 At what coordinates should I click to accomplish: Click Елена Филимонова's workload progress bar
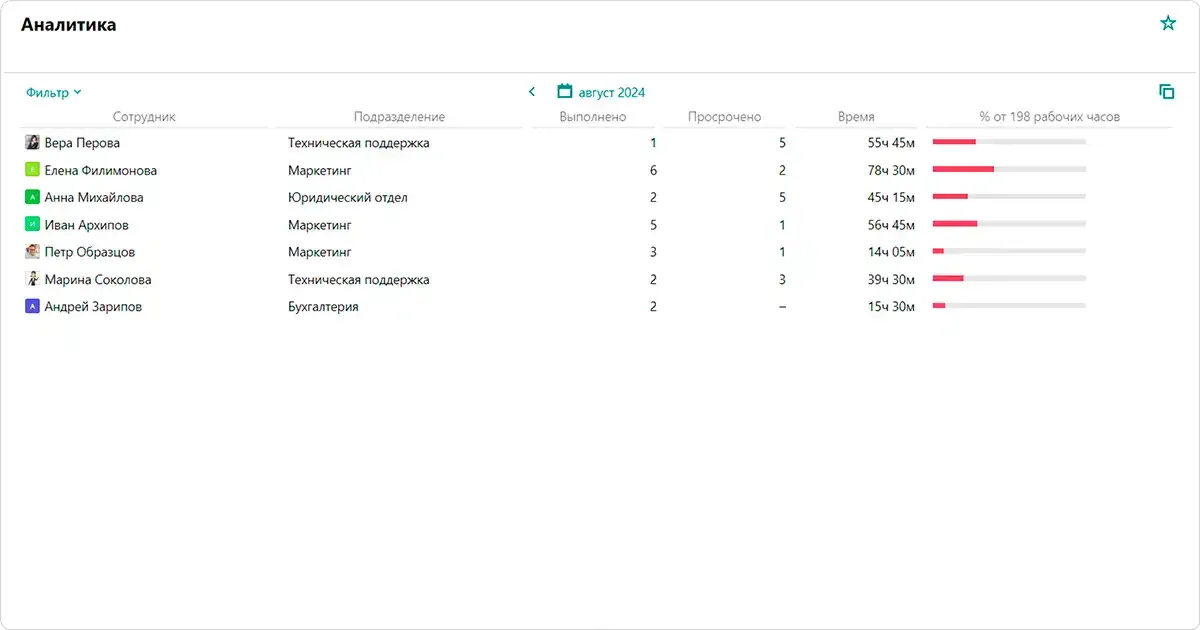pyautogui.click(x=1009, y=169)
